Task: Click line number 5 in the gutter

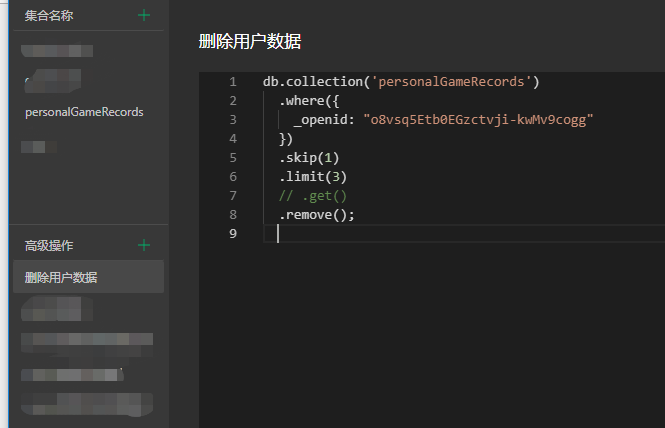Action: point(232,157)
